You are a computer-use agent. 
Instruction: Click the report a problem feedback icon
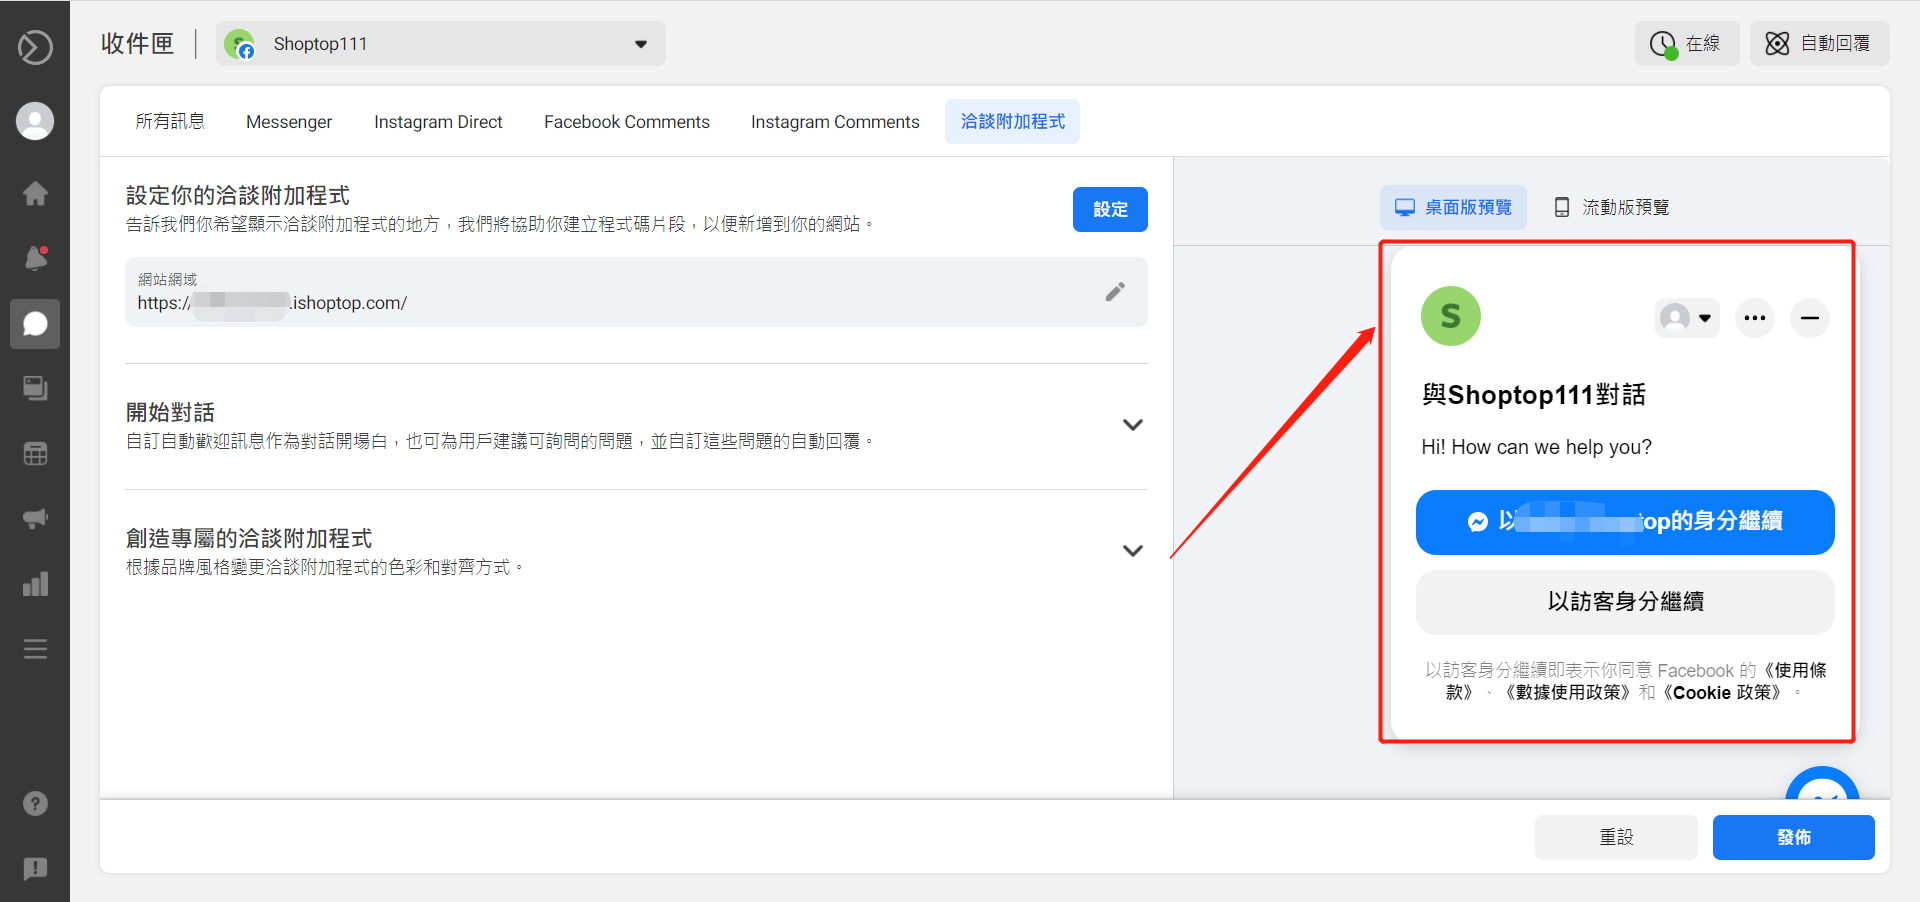tap(35, 868)
